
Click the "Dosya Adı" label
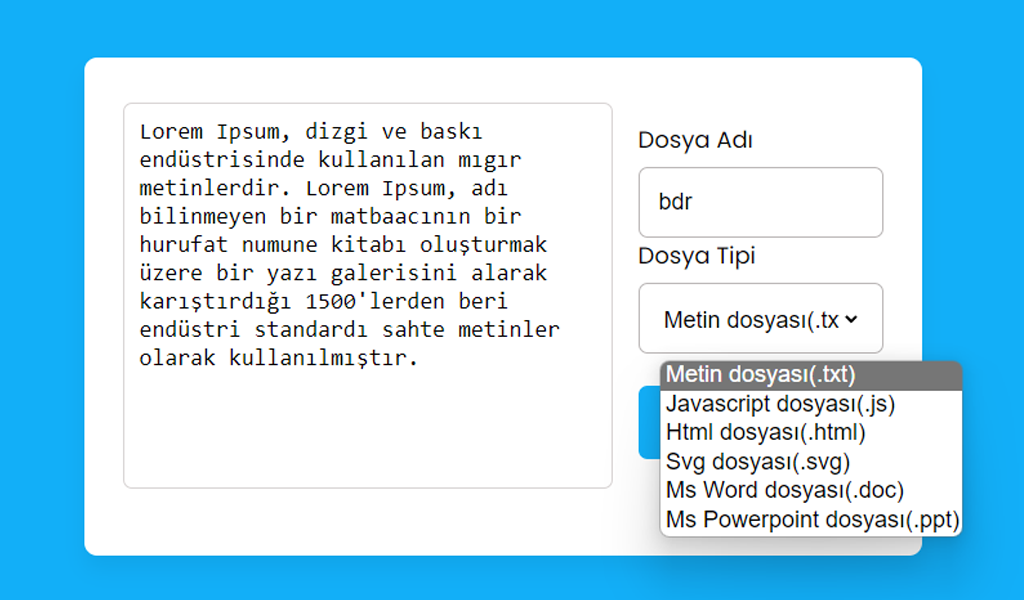pos(695,140)
